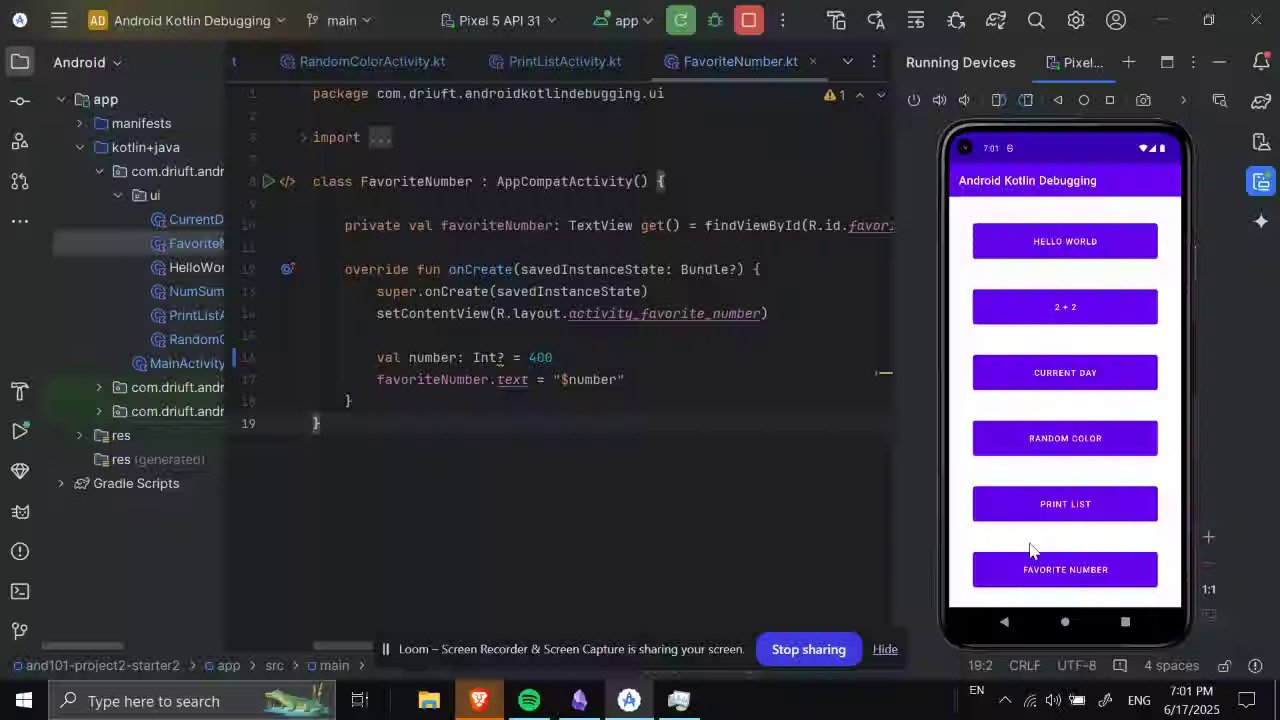Take emulator screenshot camera icon
The height and width of the screenshot is (720, 1280).
click(x=1143, y=100)
